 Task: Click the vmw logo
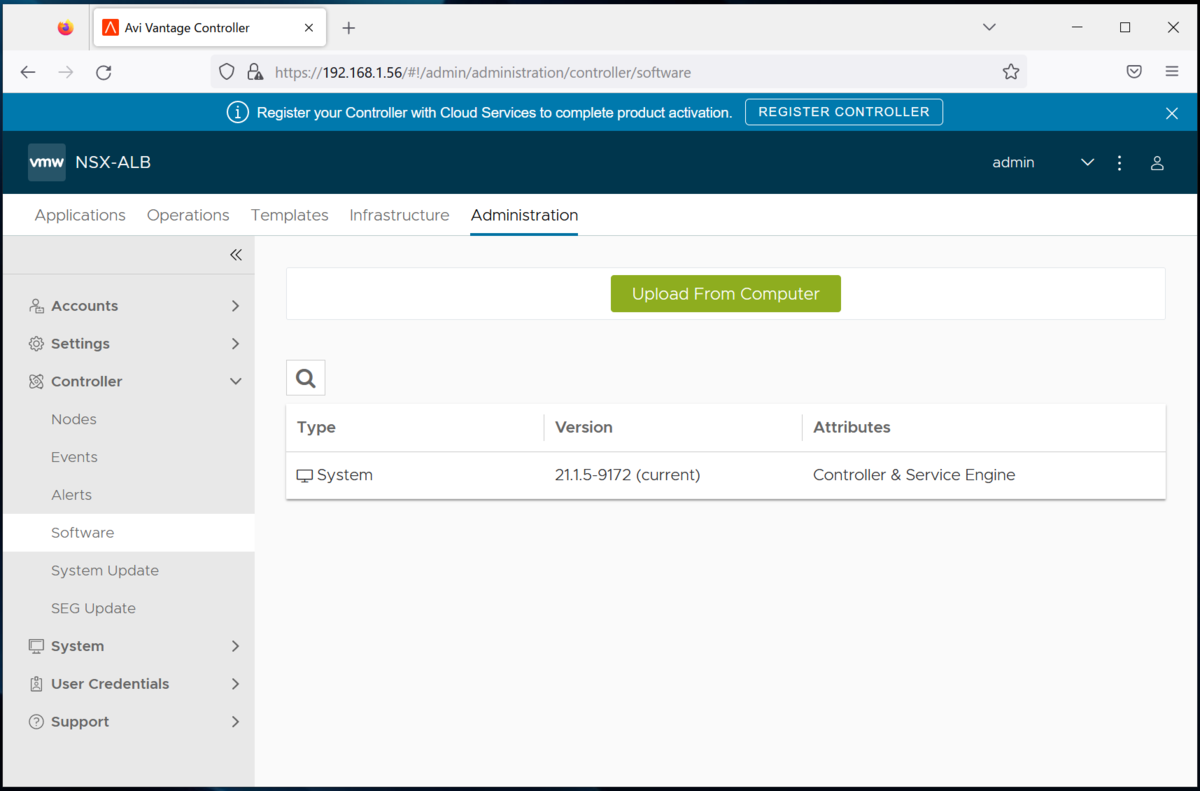pyautogui.click(x=47, y=162)
